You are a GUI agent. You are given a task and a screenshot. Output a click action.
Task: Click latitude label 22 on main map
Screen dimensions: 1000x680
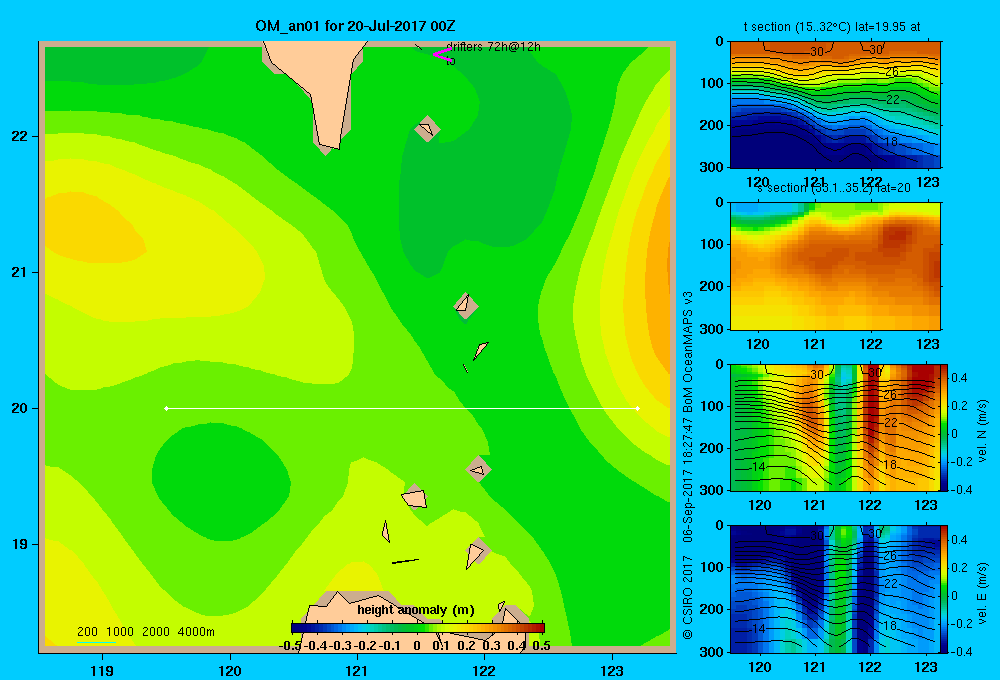(x=20, y=136)
